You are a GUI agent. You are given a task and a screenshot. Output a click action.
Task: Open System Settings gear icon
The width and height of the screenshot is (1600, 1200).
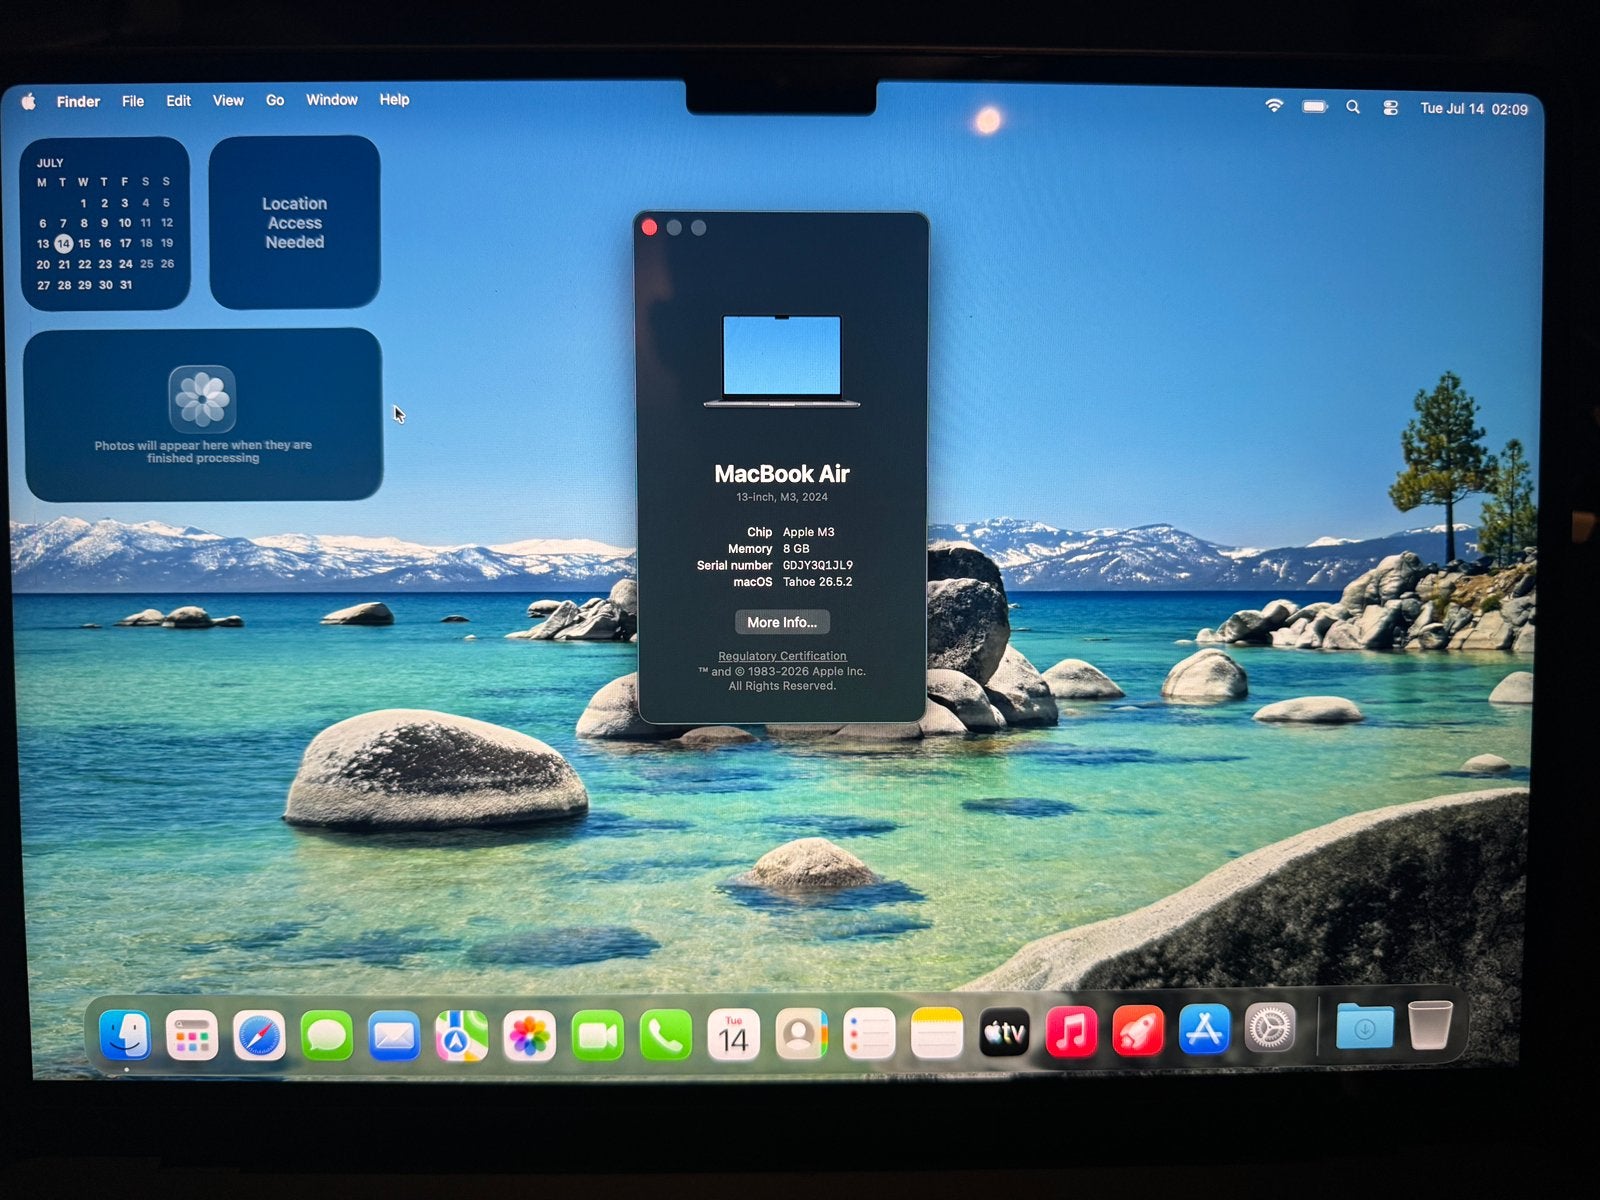1270,1028
